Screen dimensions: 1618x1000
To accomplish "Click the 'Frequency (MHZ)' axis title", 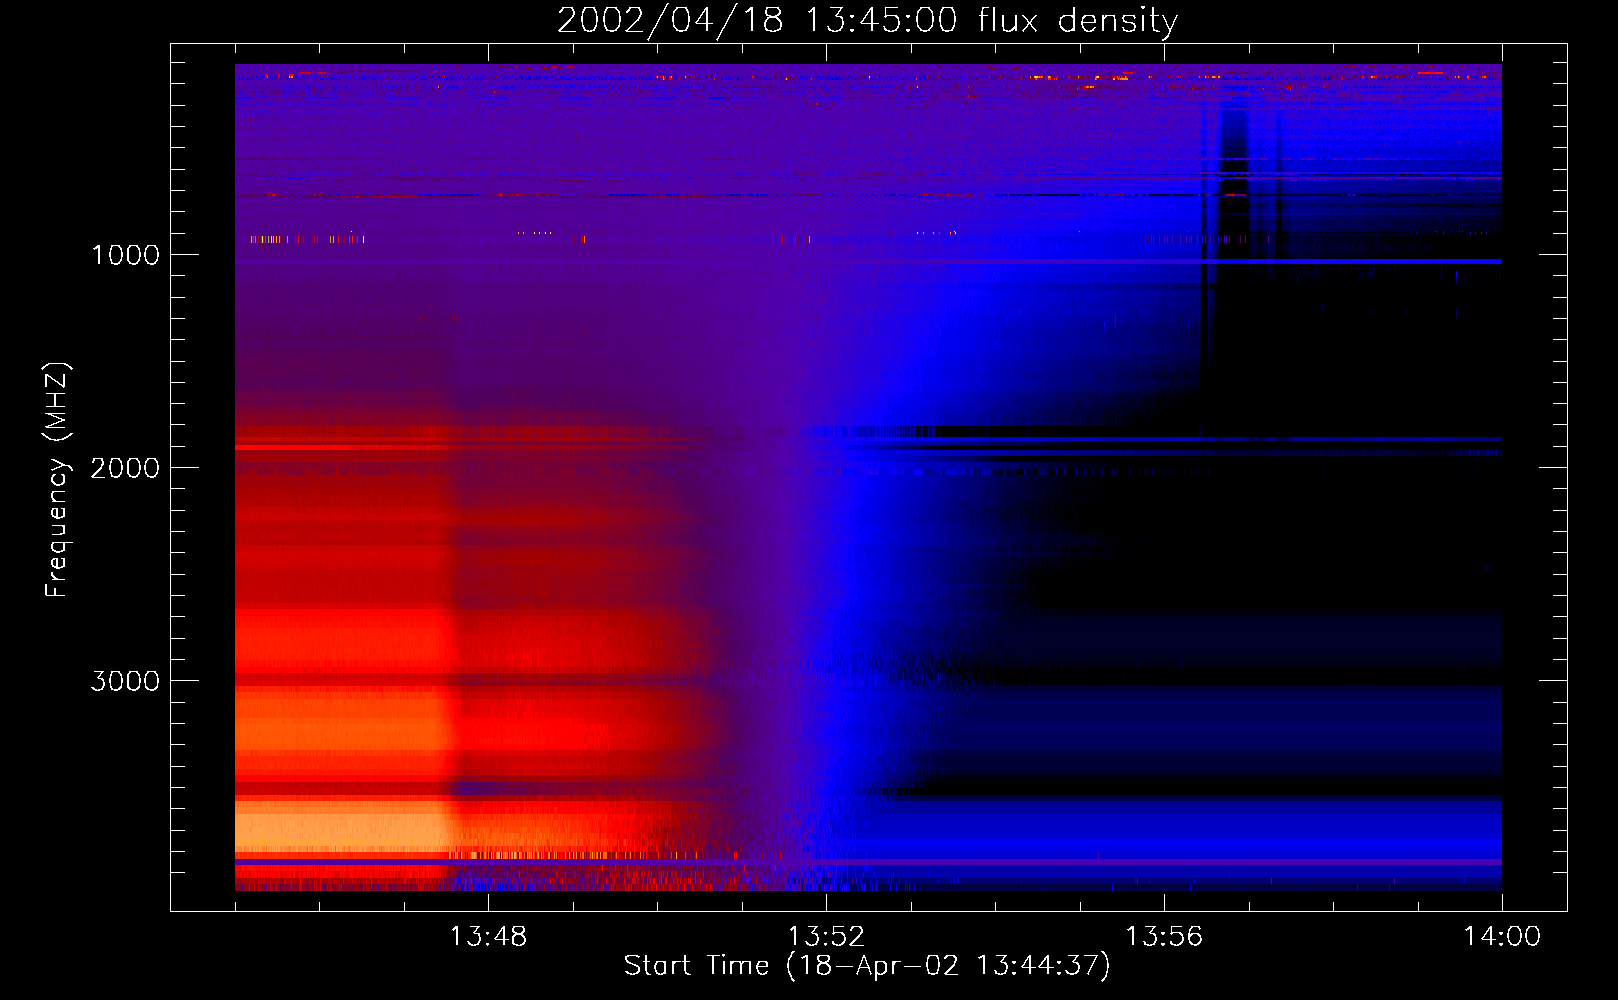I will pyautogui.click(x=58, y=479).
